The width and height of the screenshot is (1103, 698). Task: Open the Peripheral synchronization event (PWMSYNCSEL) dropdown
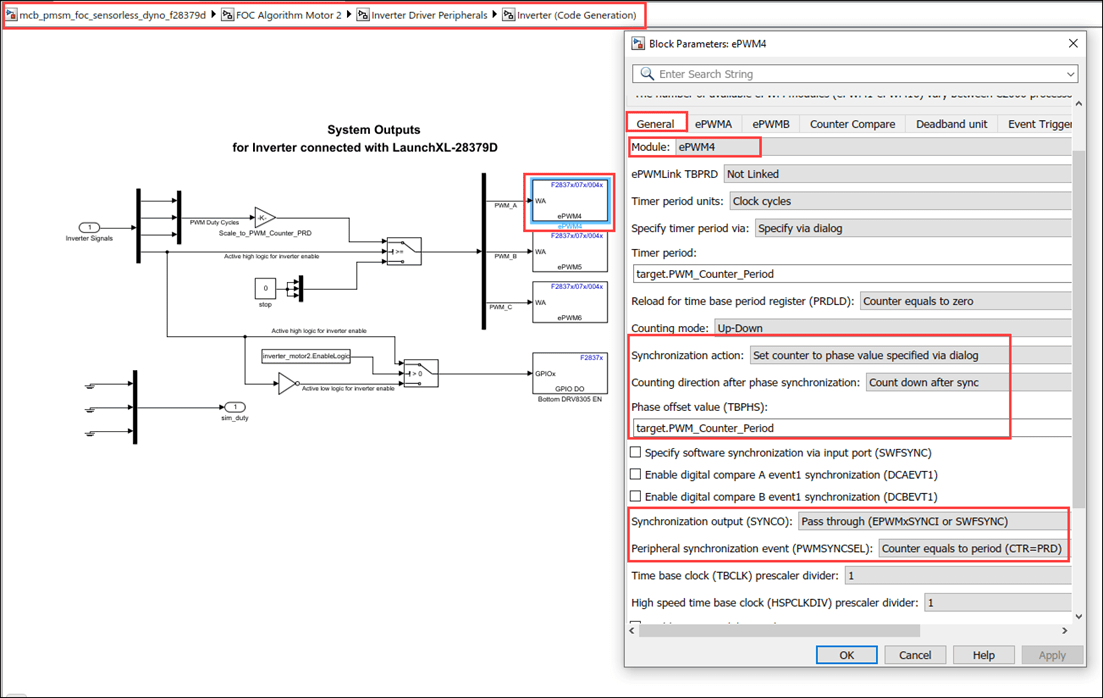[x=975, y=548]
